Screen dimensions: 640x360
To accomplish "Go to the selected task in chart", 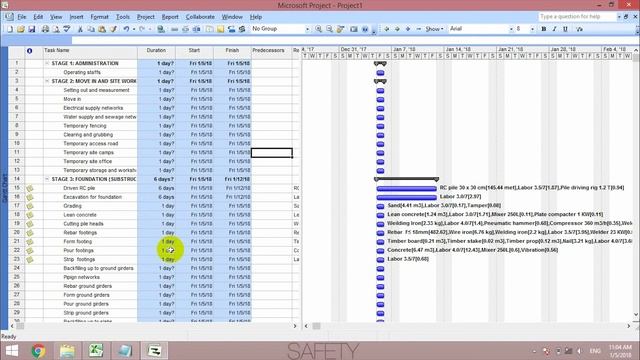I will pyautogui.click(x=340, y=29).
